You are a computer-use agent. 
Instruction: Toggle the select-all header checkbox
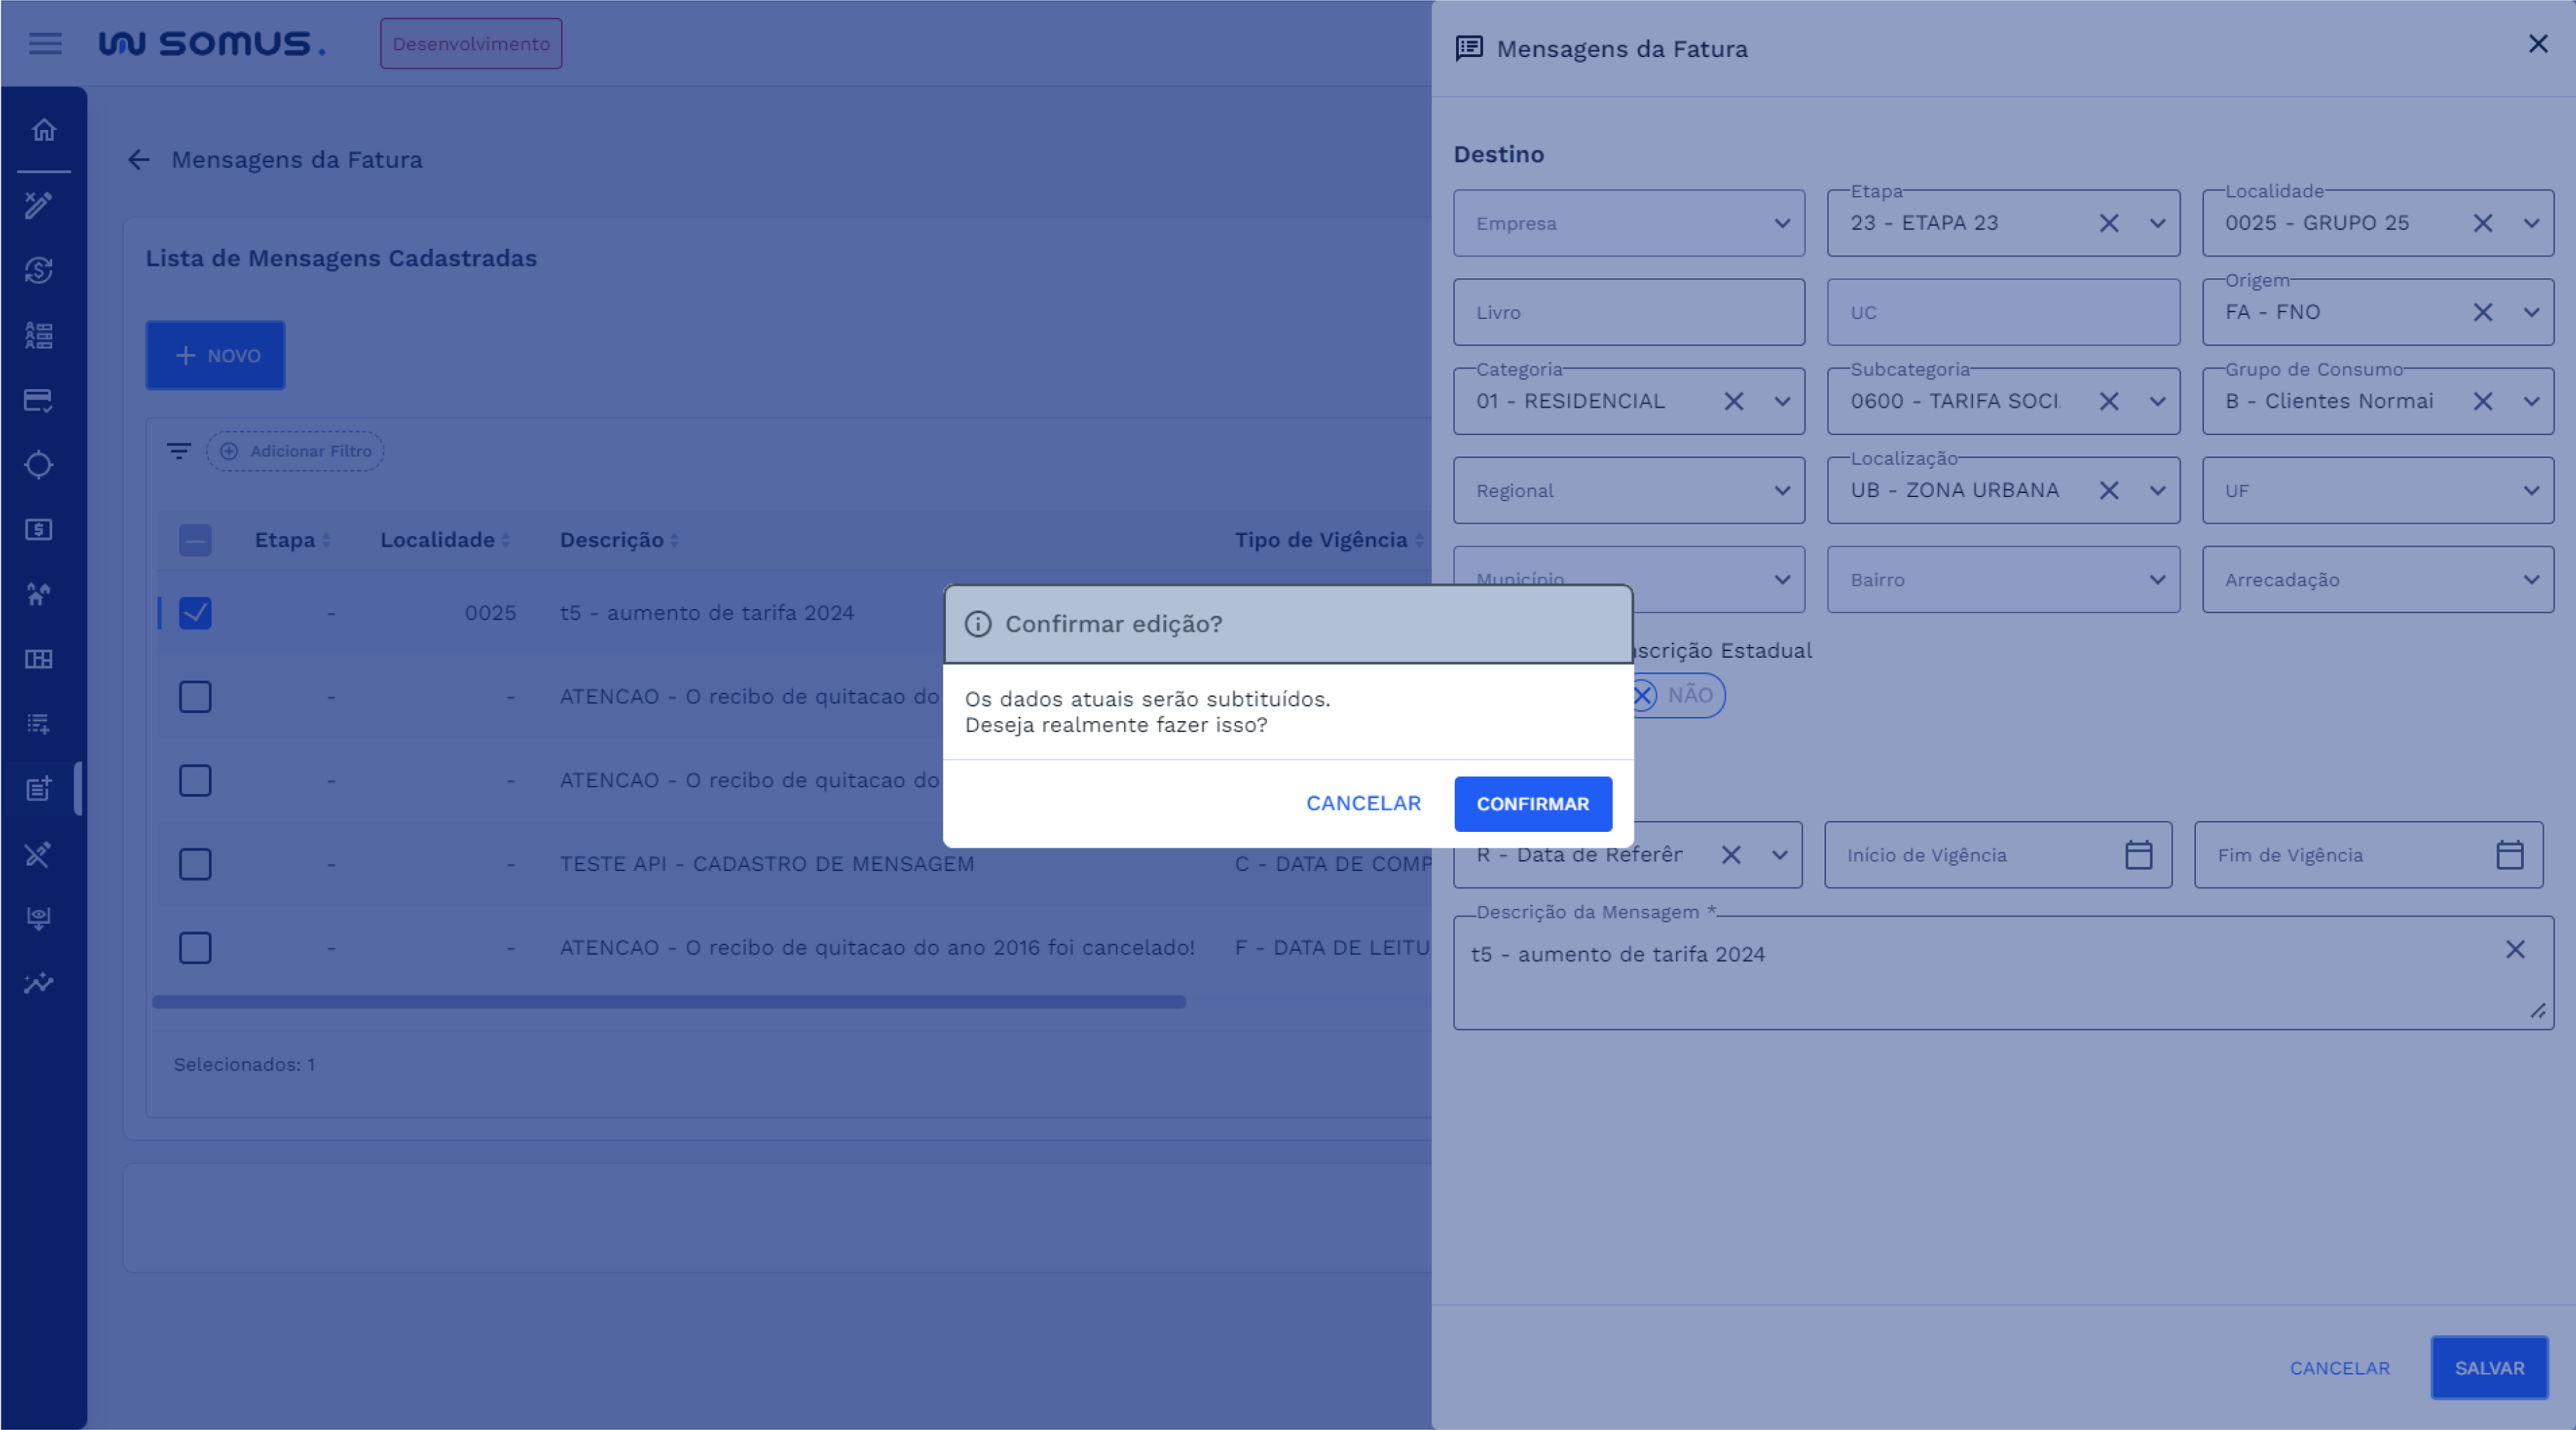click(195, 540)
